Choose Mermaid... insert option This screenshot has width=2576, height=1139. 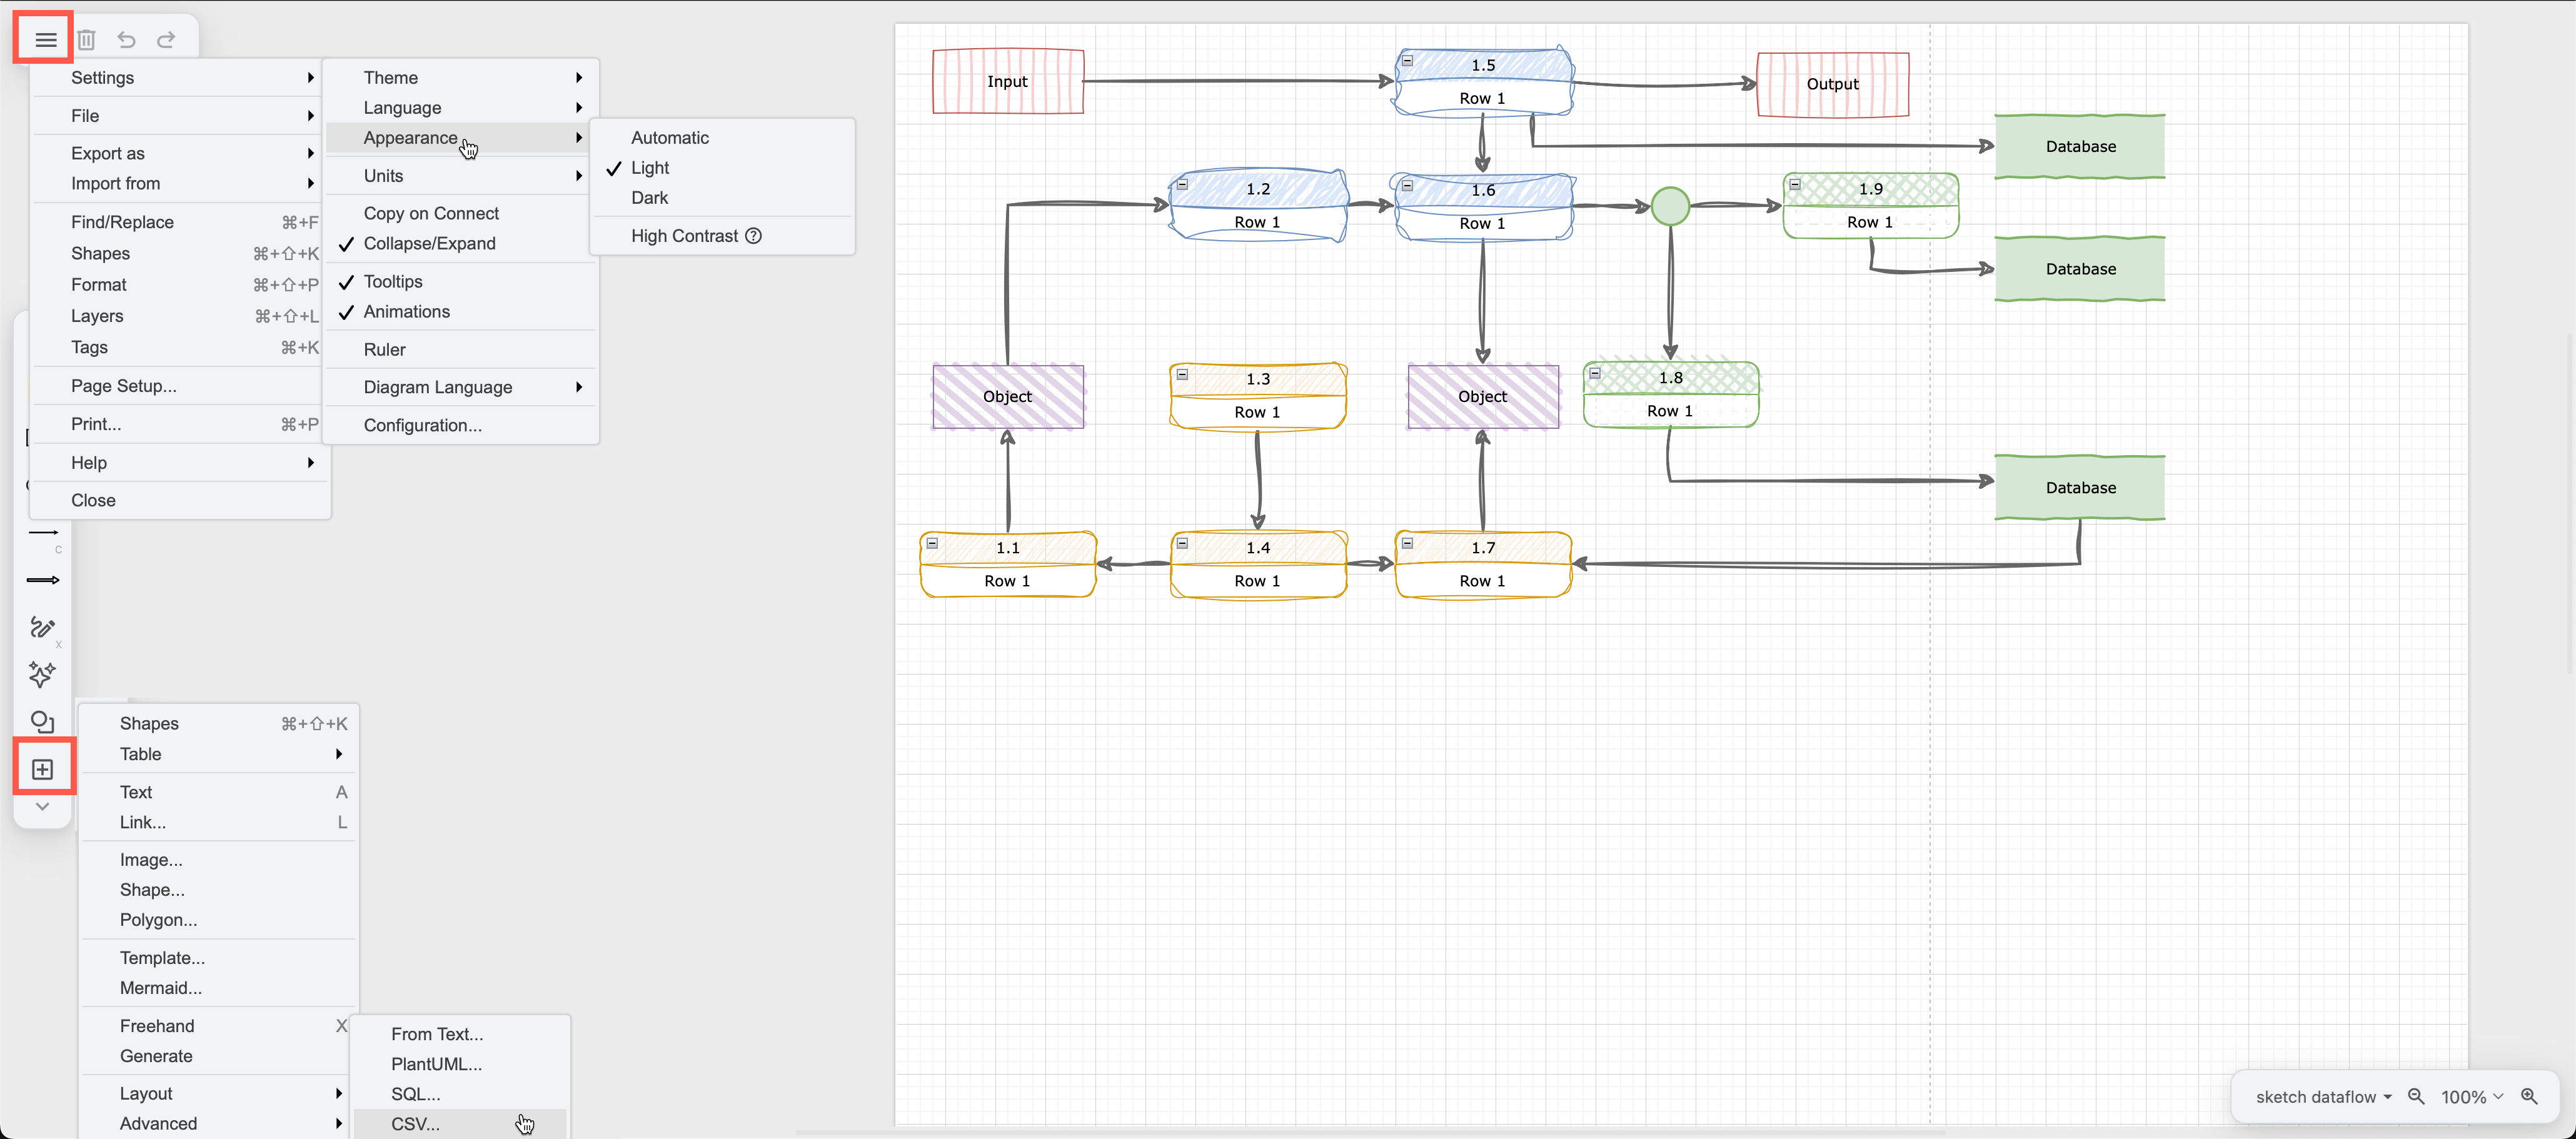[218, 988]
